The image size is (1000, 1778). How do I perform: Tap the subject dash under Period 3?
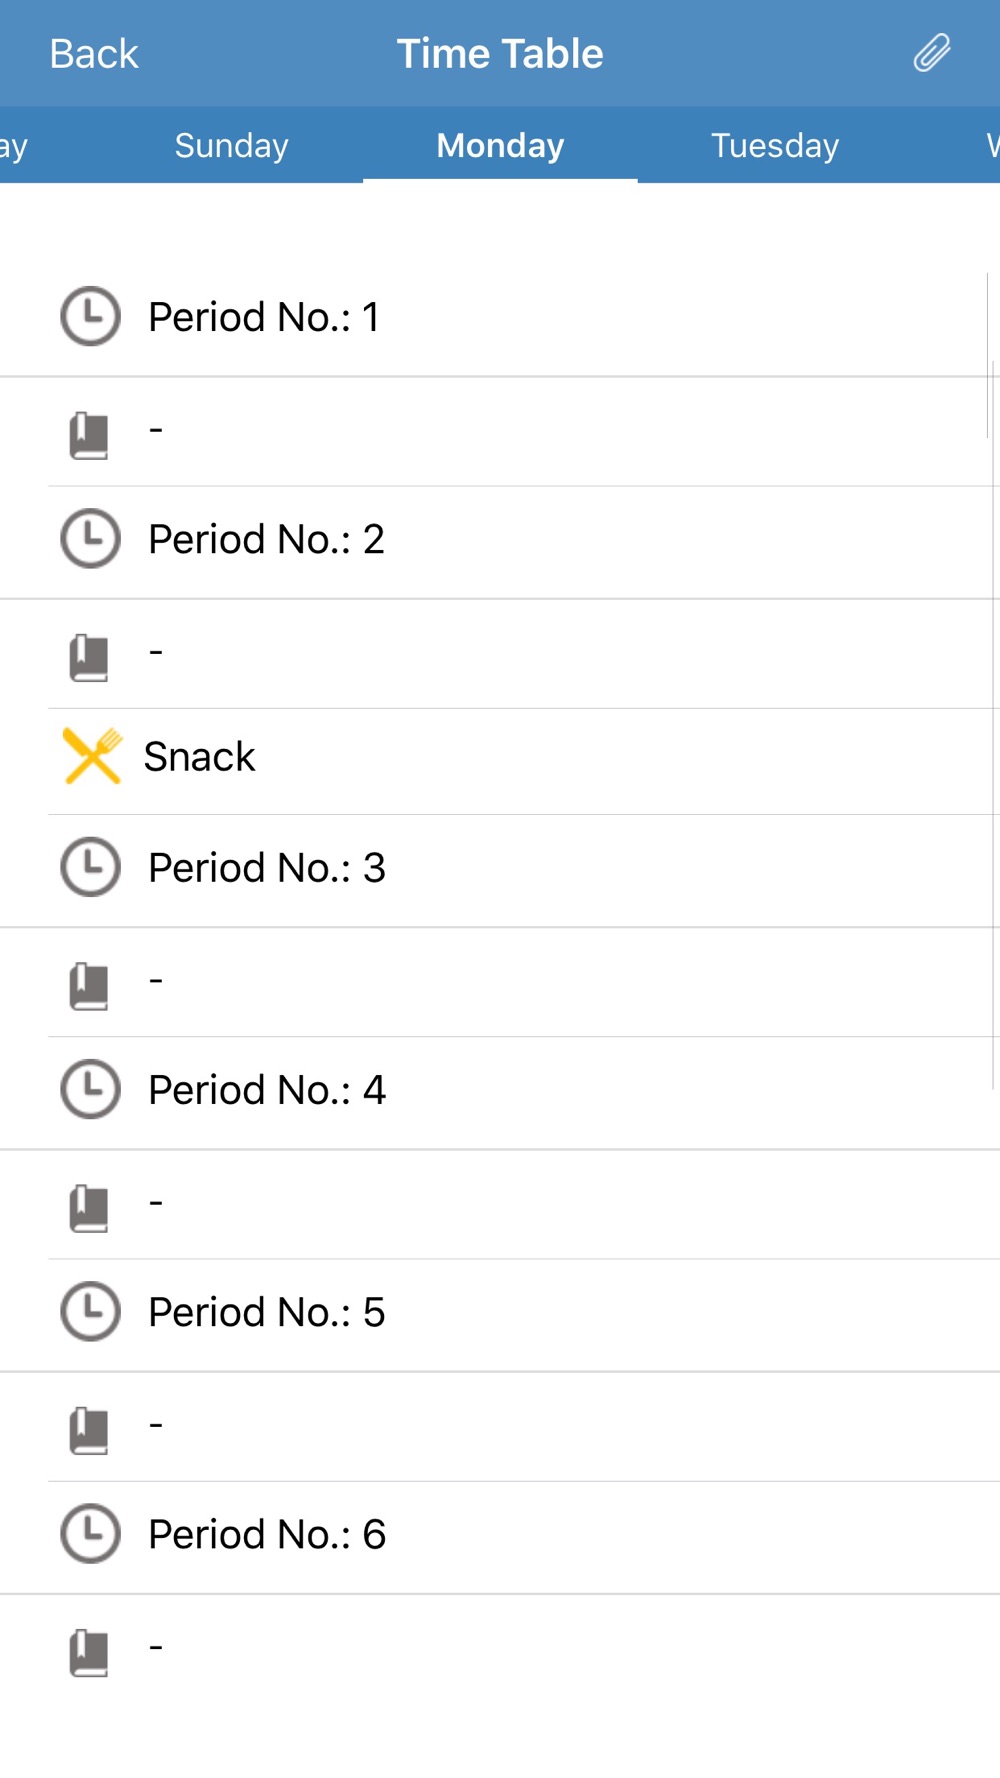coord(156,981)
